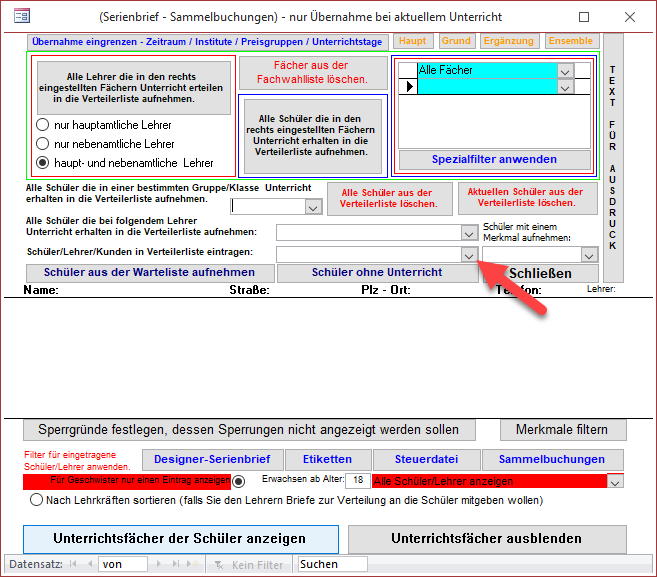This screenshot has height=577, width=657.
Task: Click the Access form icon in title bar
Action: click(19, 17)
